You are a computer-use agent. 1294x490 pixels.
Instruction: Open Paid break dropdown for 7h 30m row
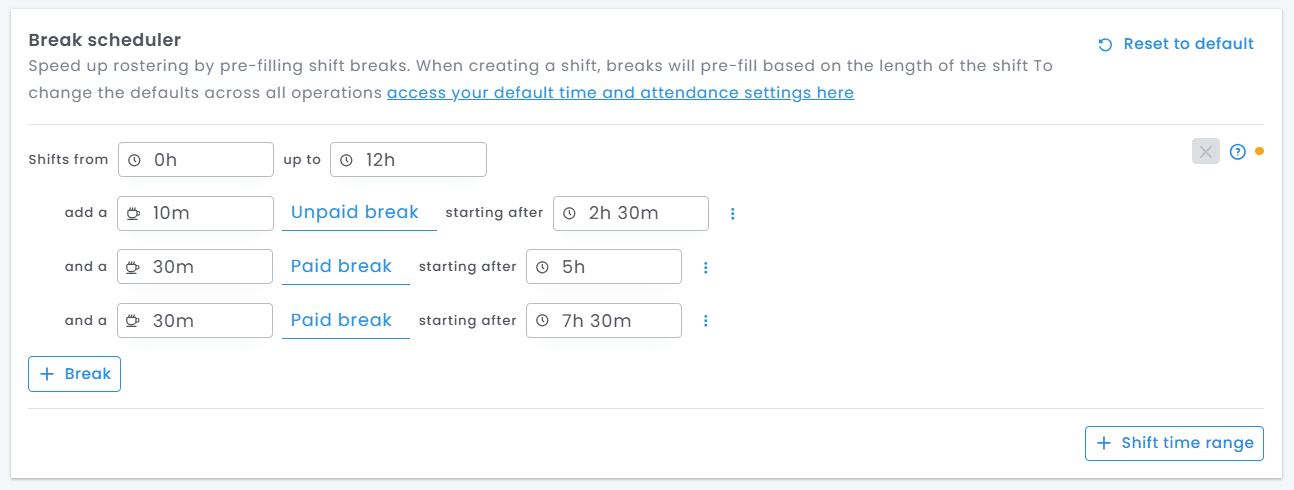(x=345, y=321)
